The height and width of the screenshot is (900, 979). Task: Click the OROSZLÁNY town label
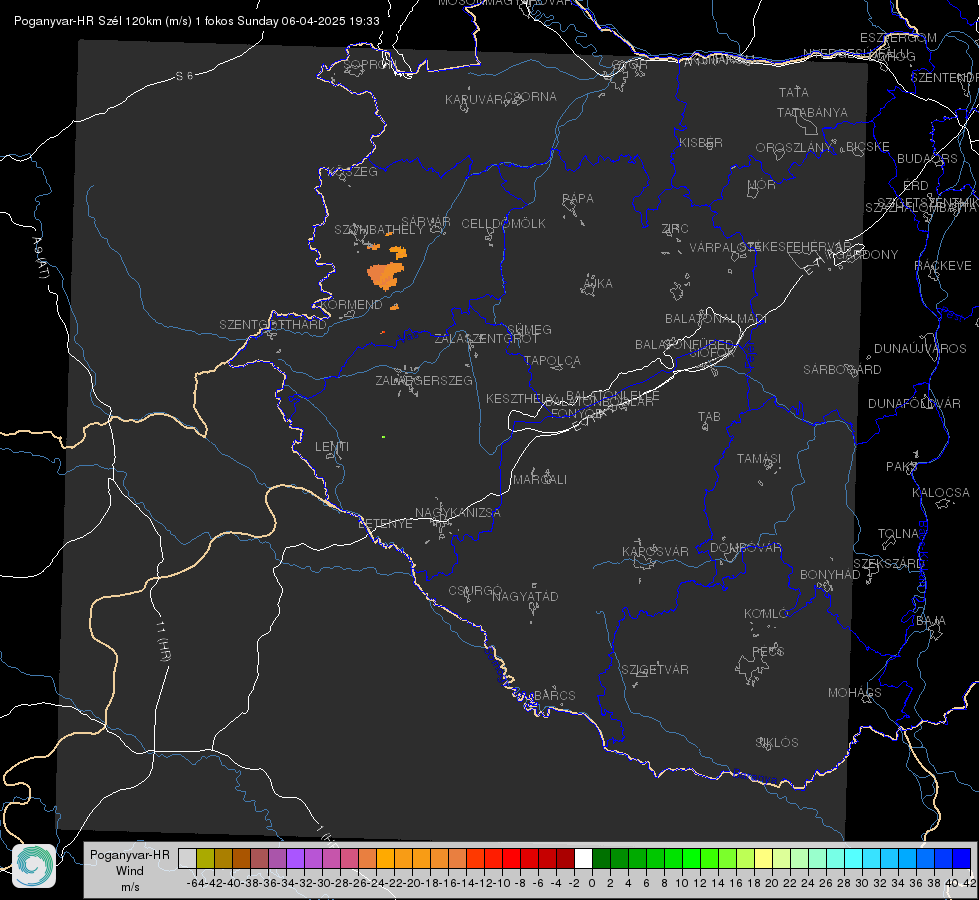[x=794, y=148]
